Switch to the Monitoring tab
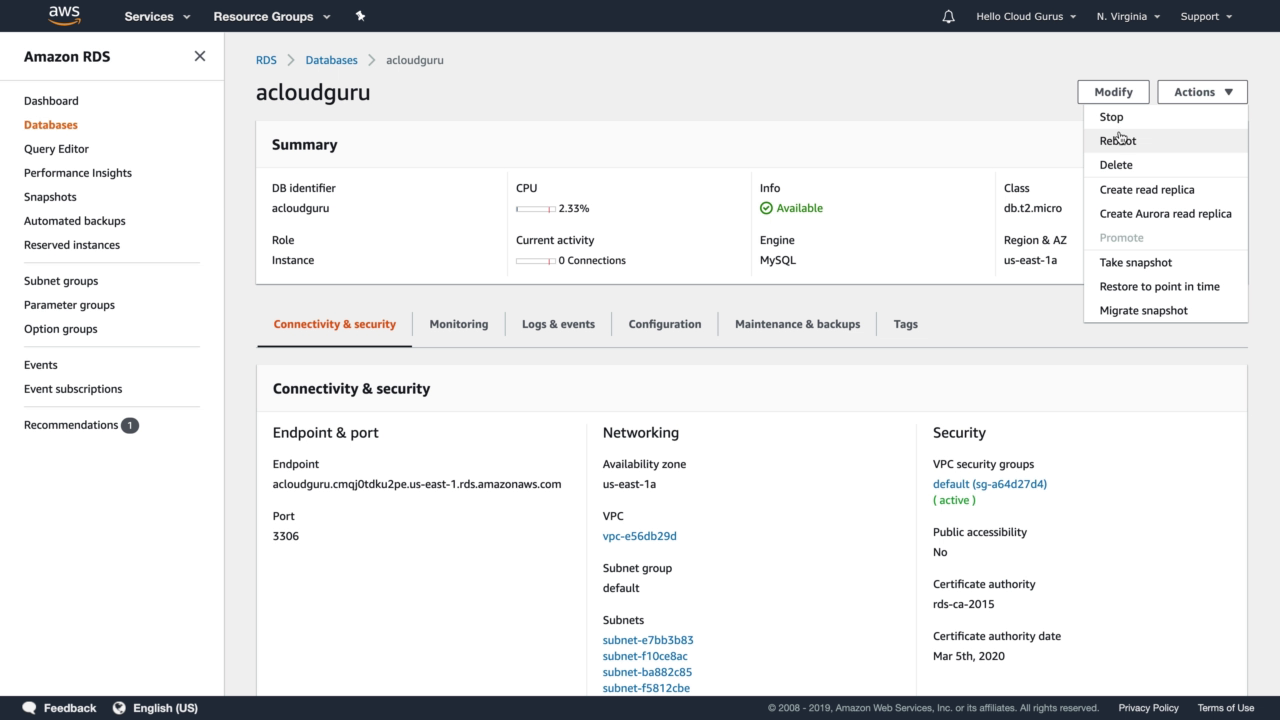This screenshot has width=1280, height=720. click(459, 324)
